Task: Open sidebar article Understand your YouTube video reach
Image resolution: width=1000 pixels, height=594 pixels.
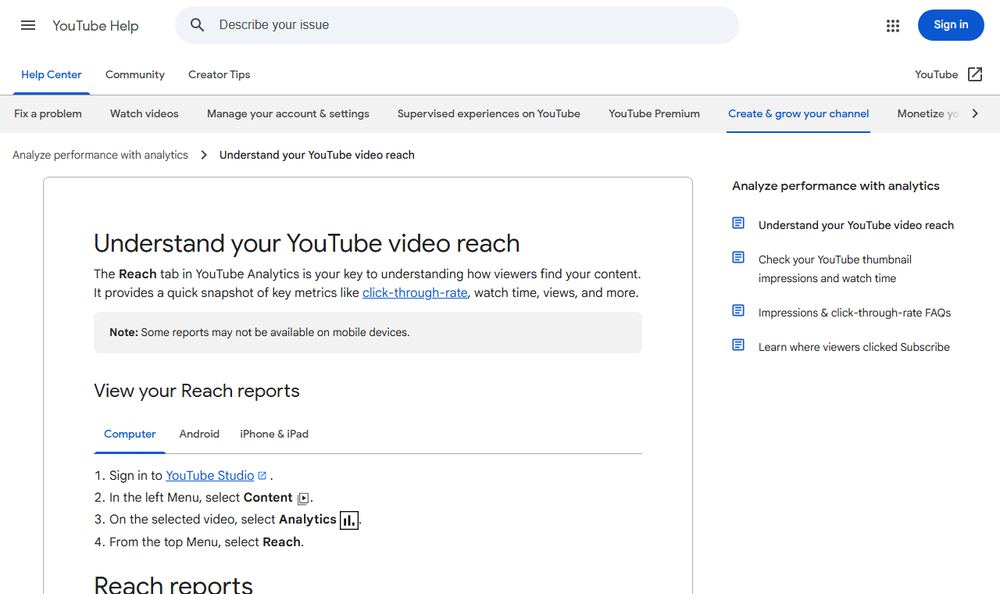Action: 856,225
